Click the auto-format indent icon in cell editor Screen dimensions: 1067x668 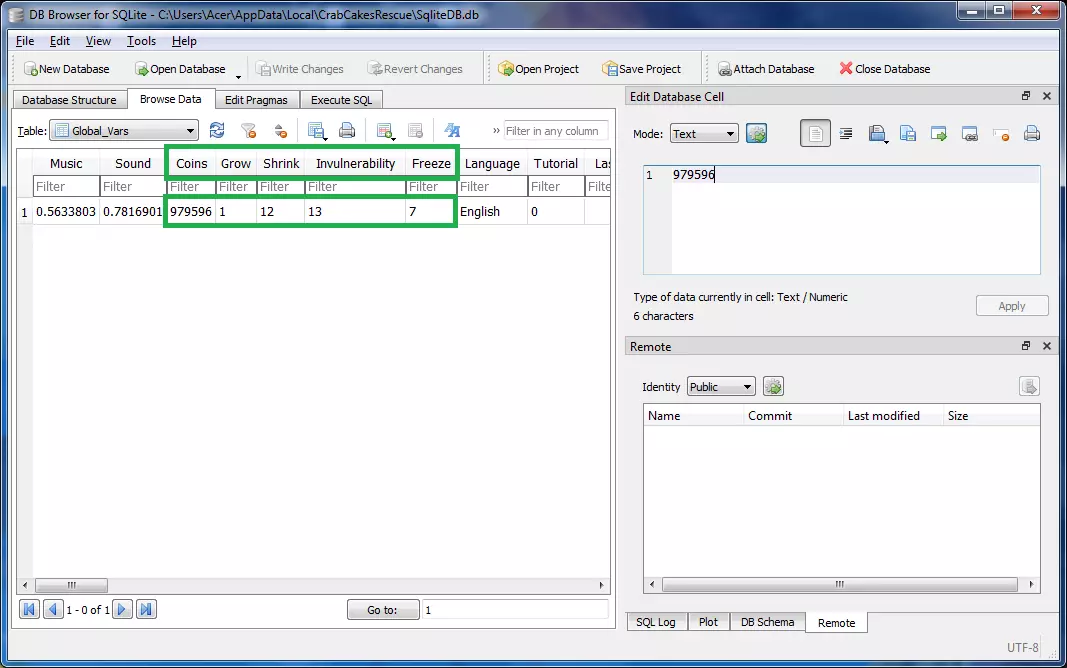[846, 133]
